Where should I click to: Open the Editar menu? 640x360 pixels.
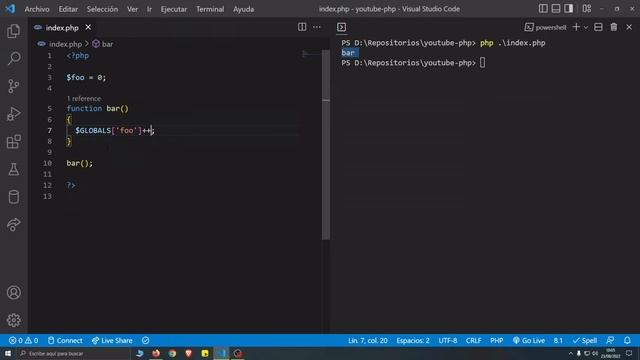tap(68, 9)
